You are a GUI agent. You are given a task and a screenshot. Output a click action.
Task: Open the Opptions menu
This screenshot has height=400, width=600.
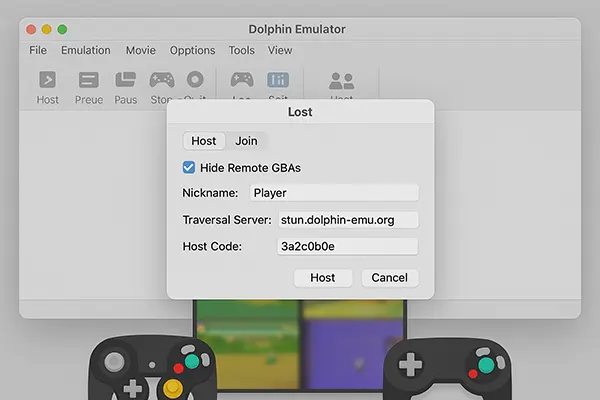(x=192, y=50)
